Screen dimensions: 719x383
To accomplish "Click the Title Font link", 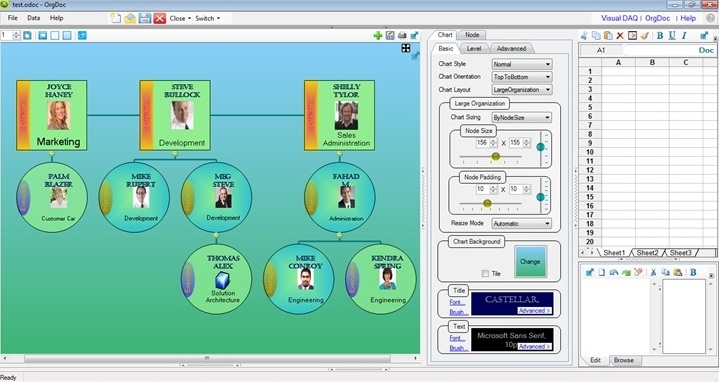I will (457, 302).
